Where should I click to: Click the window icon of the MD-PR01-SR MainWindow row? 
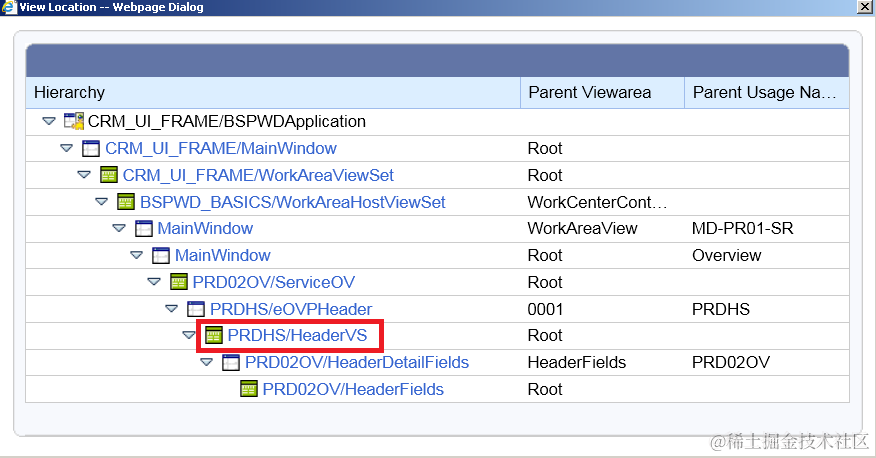coord(144,228)
